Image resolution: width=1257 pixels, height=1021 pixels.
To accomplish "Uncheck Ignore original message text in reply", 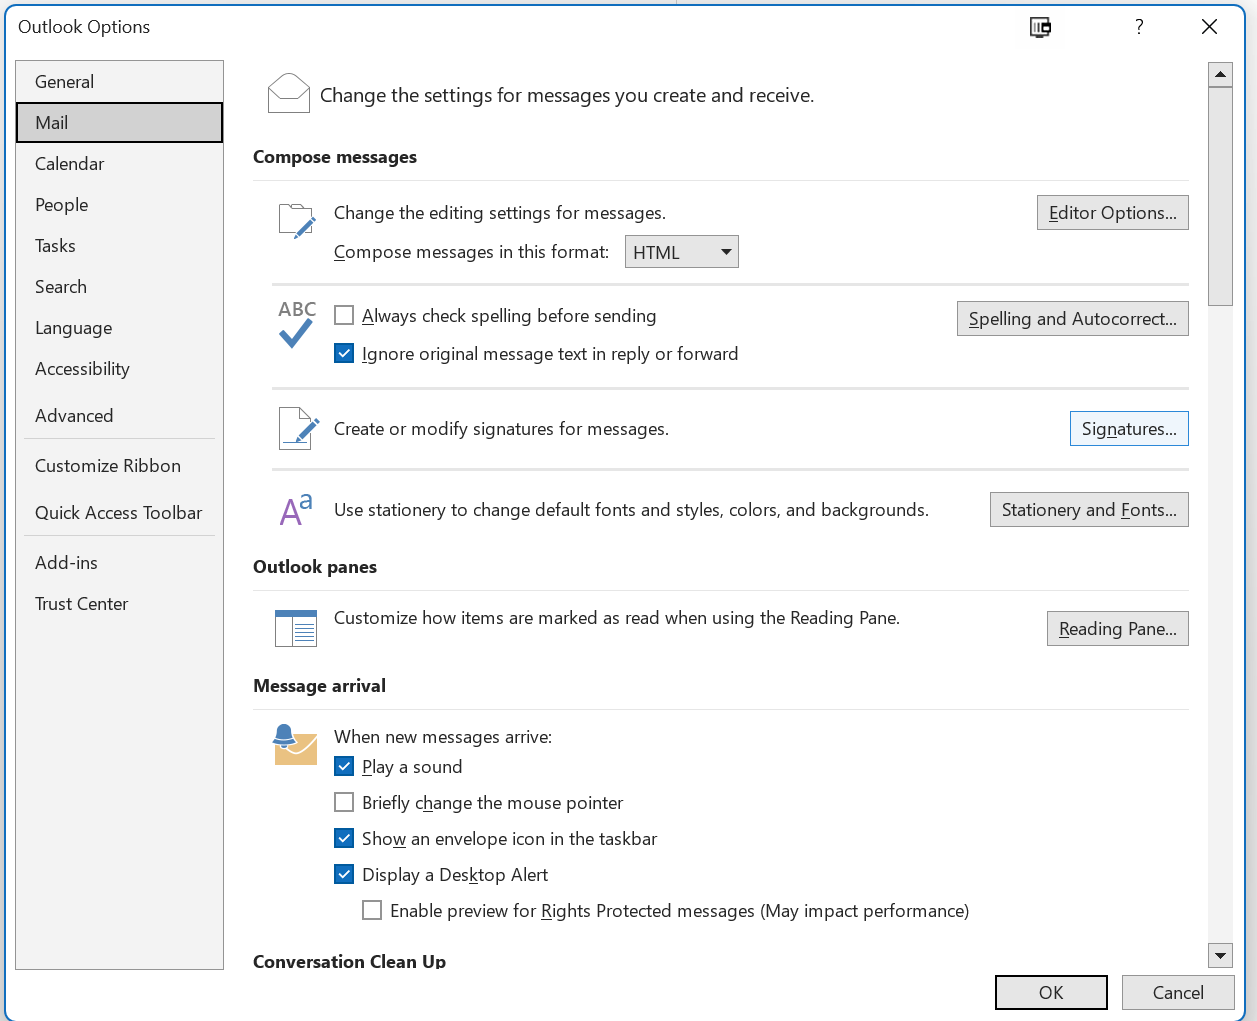I will coord(344,354).
